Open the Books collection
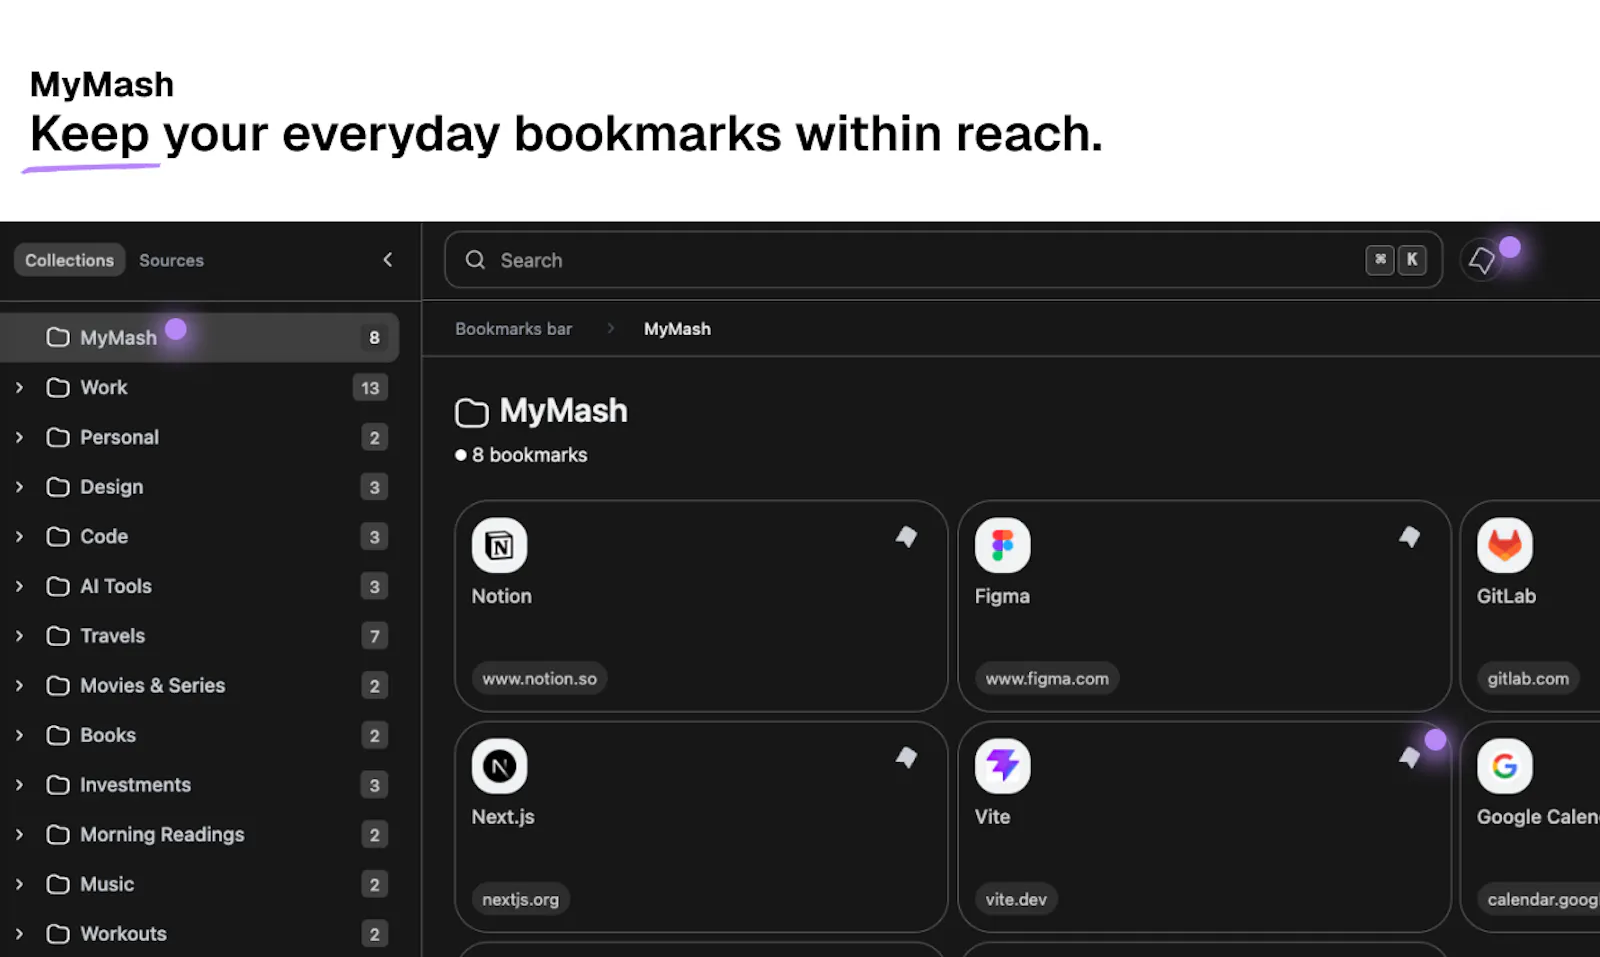This screenshot has height=957, width=1600. [x=200, y=735]
